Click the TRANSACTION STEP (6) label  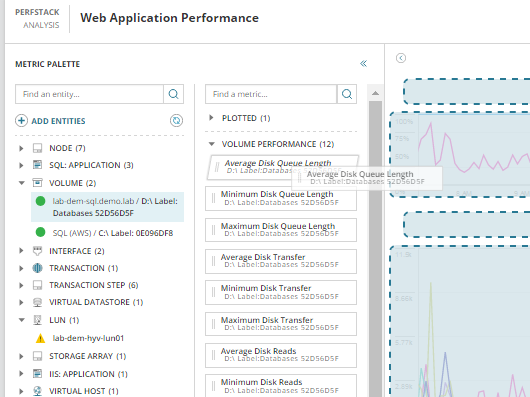(94, 285)
